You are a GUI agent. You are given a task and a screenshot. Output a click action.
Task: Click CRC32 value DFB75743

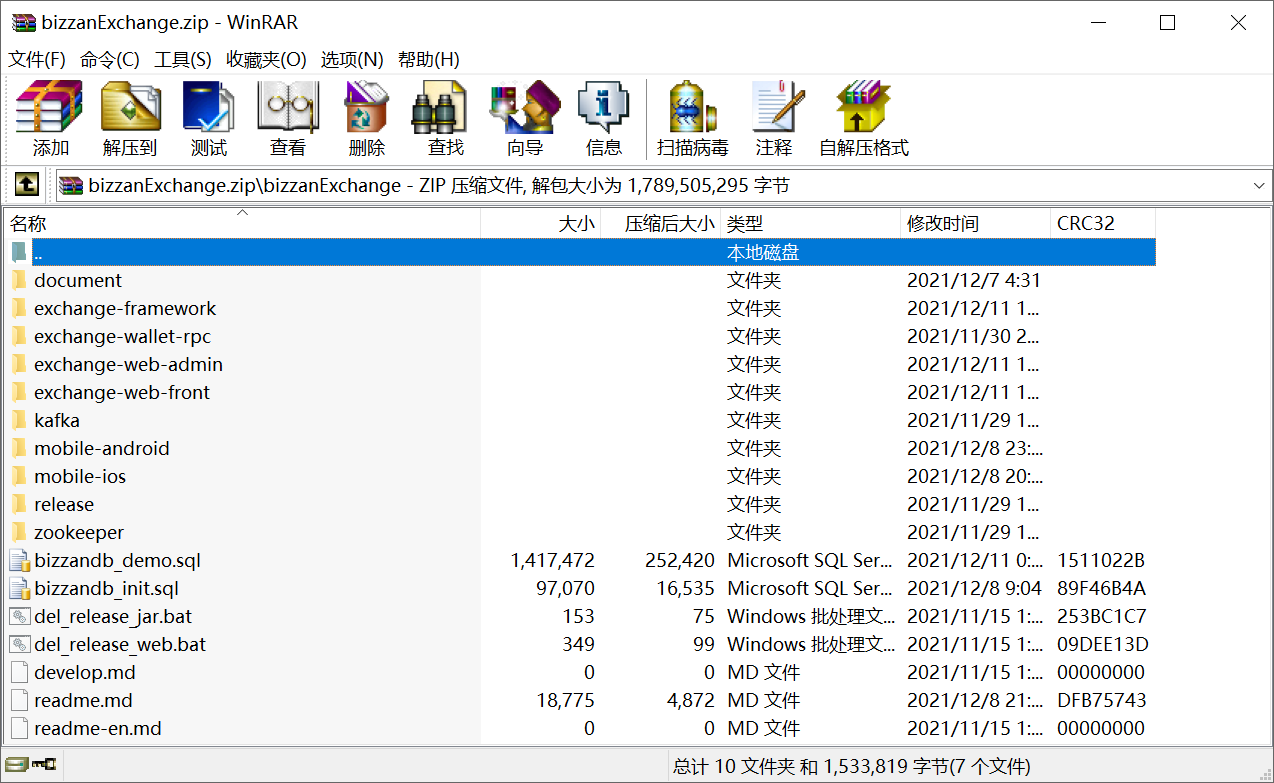coord(1102,700)
